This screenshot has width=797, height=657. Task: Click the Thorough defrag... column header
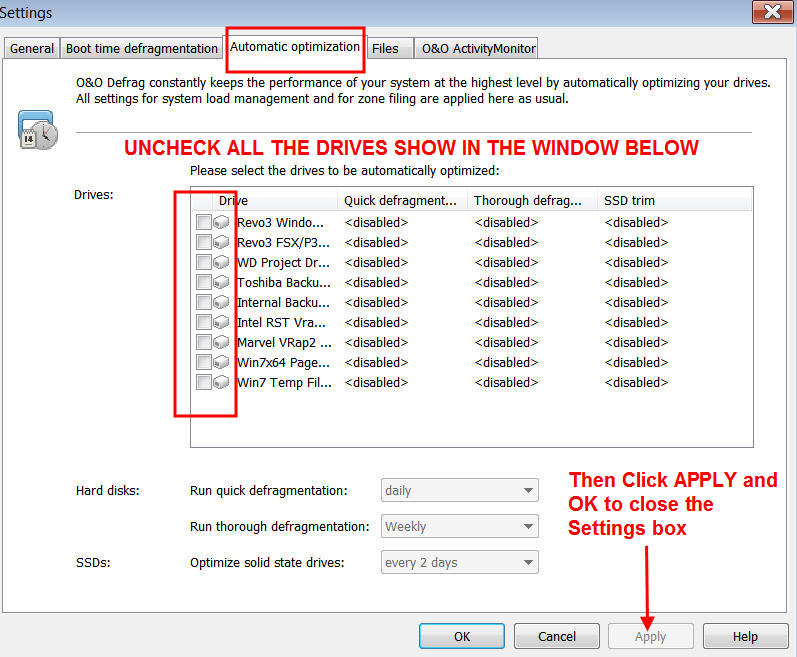532,200
